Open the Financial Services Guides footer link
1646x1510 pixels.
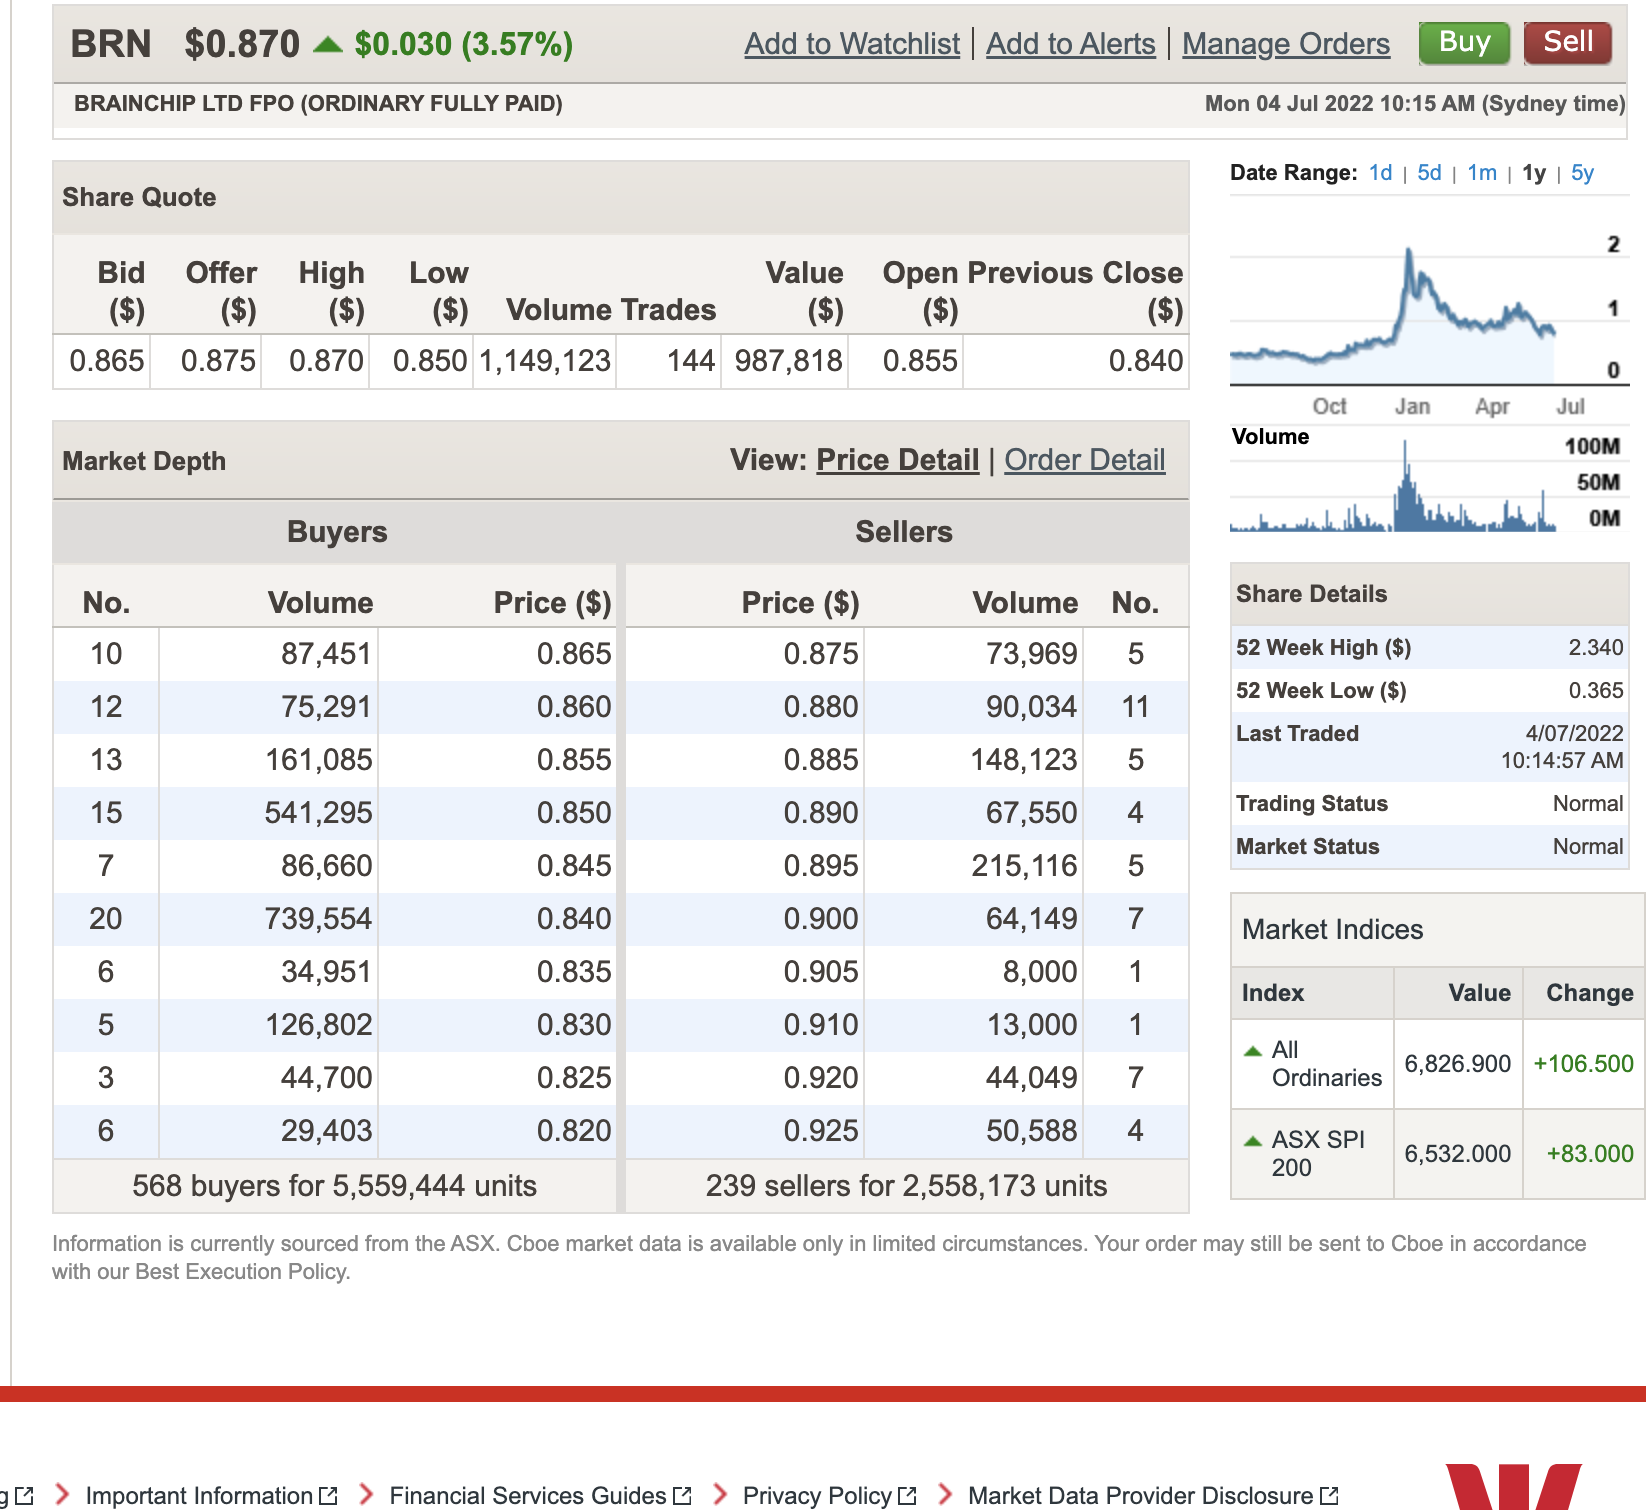pyautogui.click(x=527, y=1496)
